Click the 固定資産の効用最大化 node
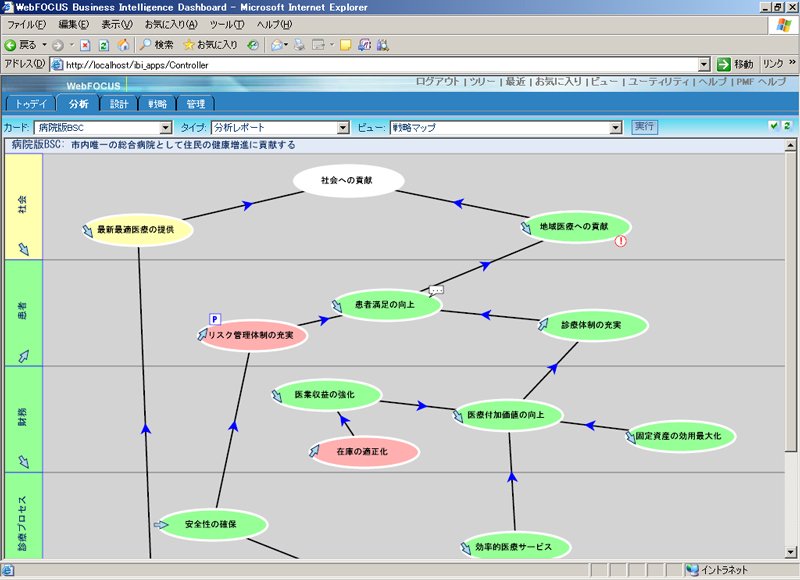The image size is (800, 580). click(x=680, y=436)
